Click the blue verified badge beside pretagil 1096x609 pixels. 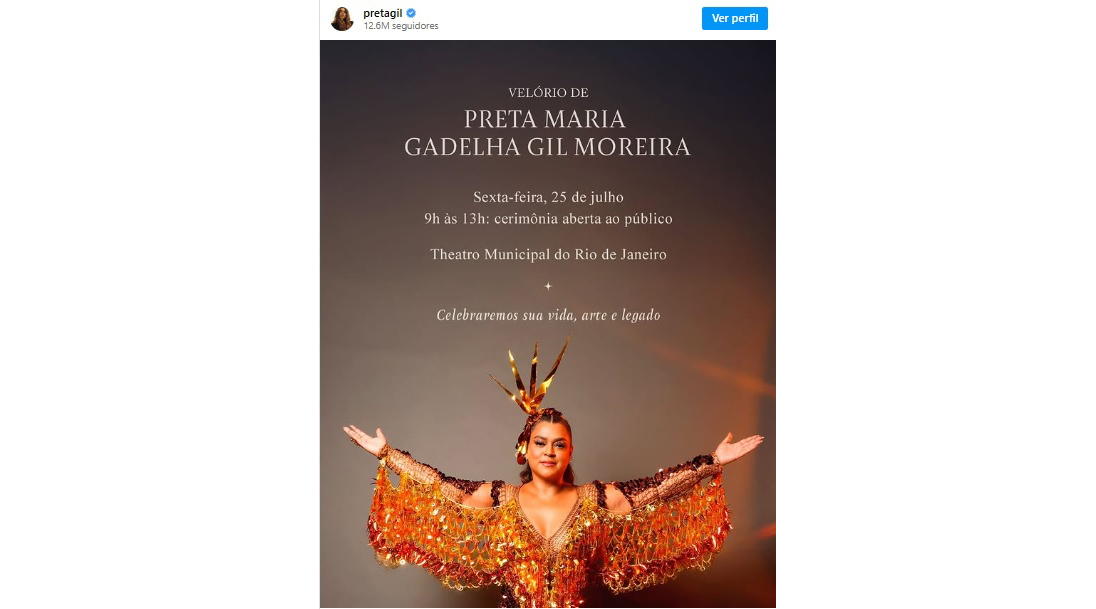click(x=411, y=13)
